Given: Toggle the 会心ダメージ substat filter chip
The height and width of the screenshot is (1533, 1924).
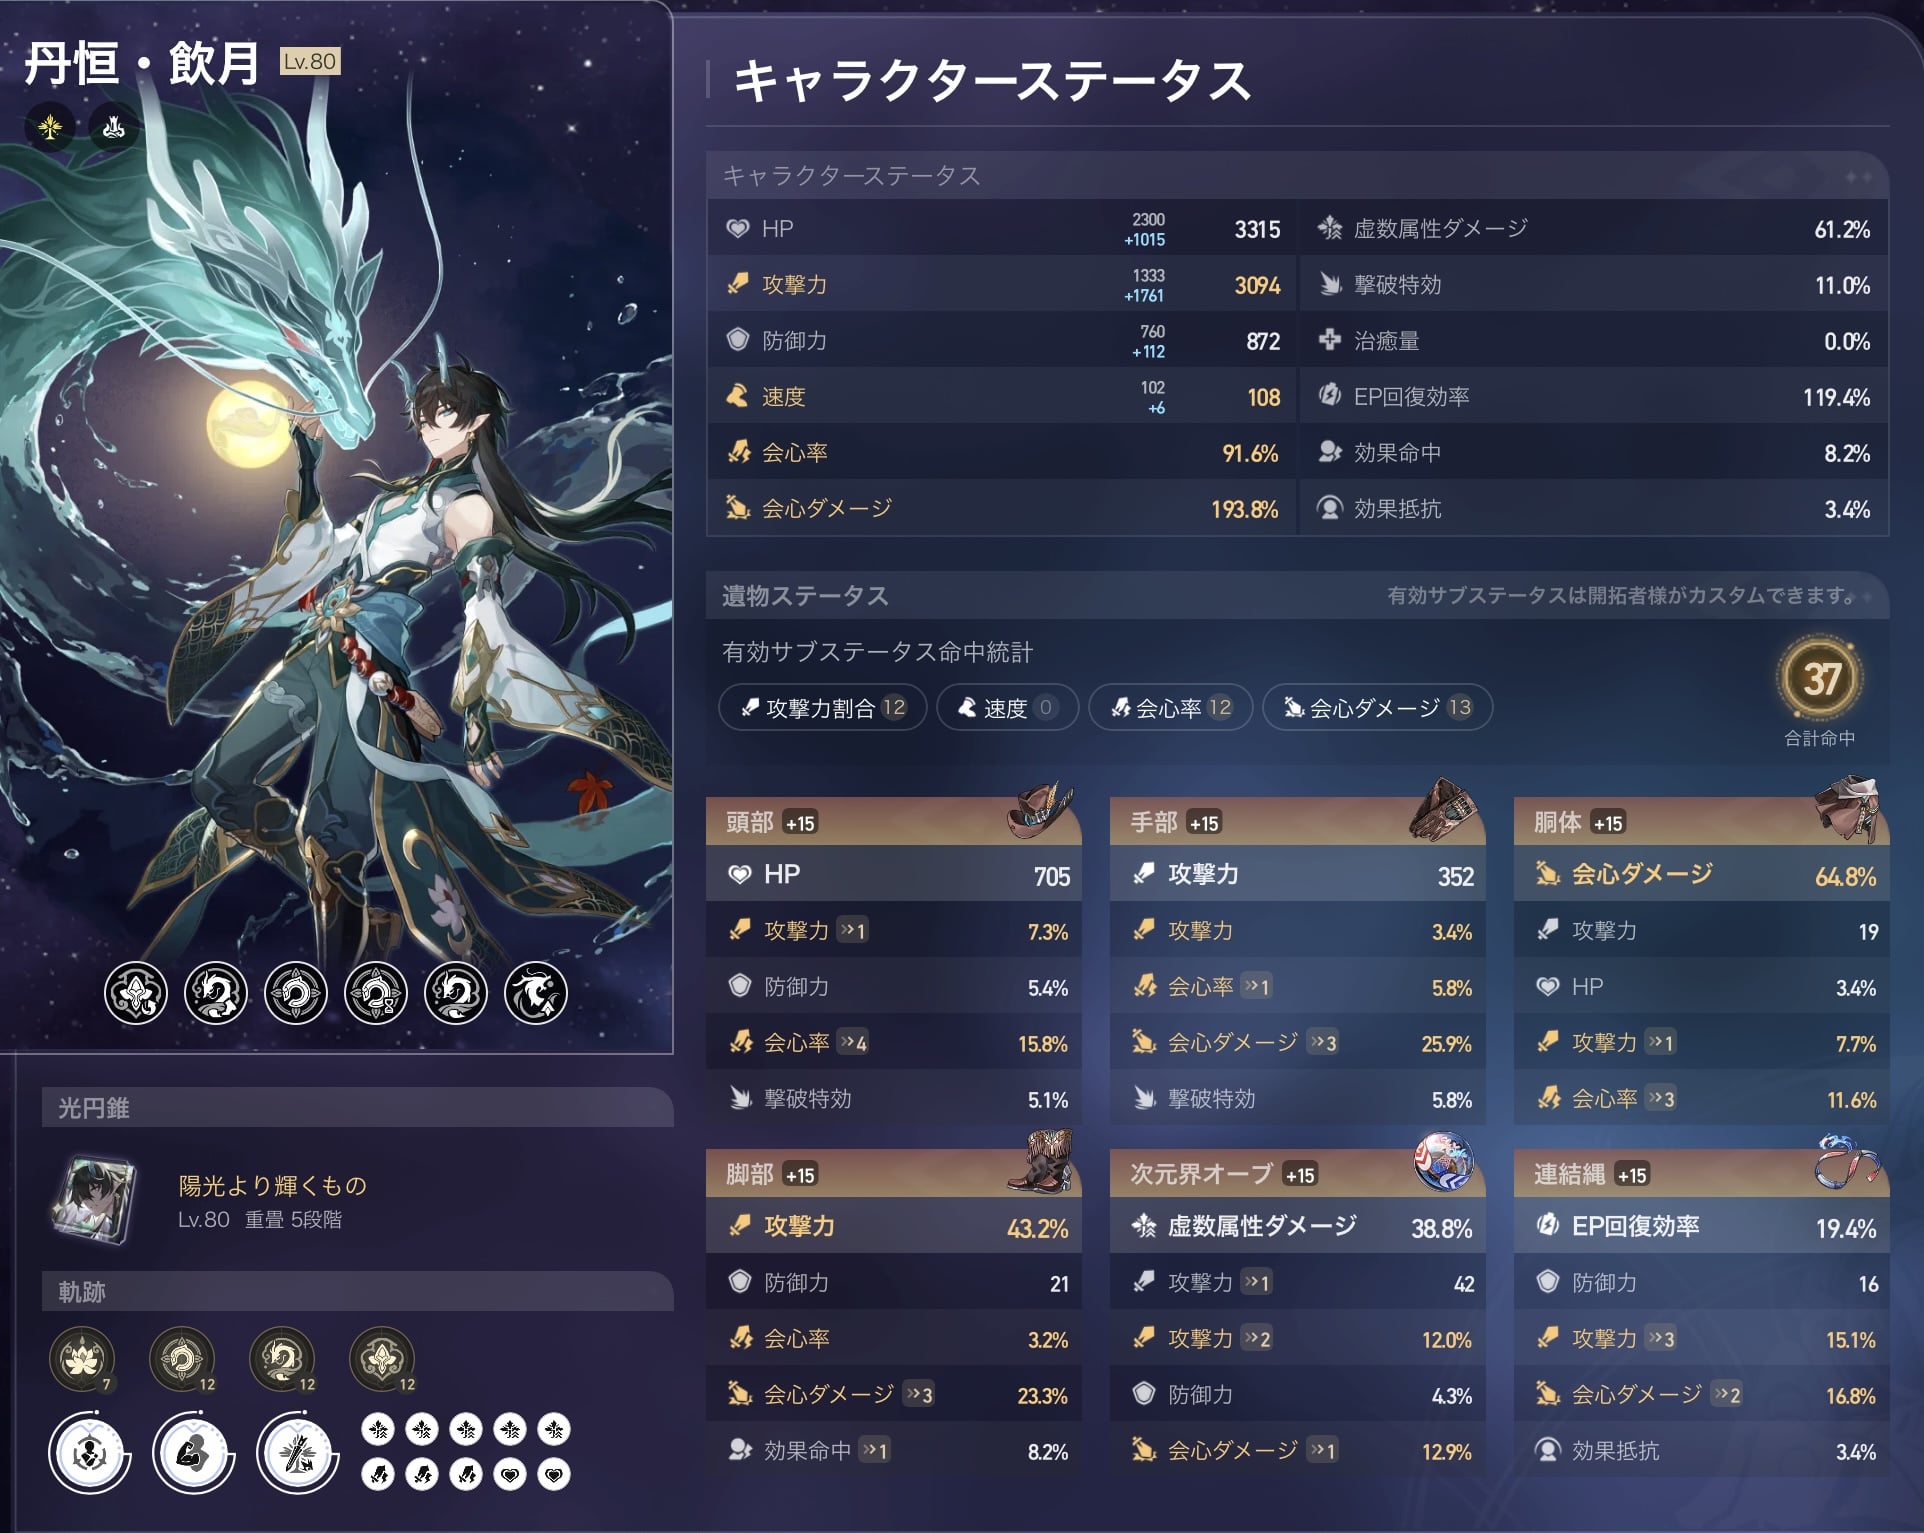Looking at the screenshot, I should coord(1377,708).
